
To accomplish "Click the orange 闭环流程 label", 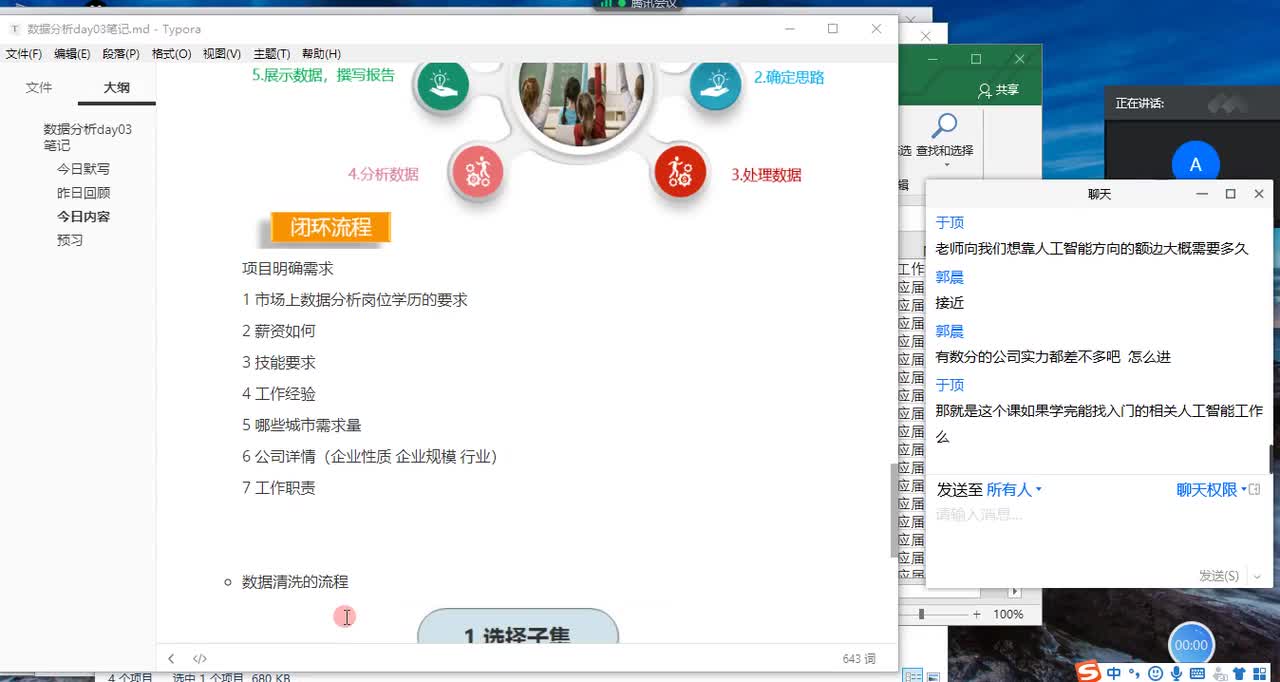I will pos(330,227).
